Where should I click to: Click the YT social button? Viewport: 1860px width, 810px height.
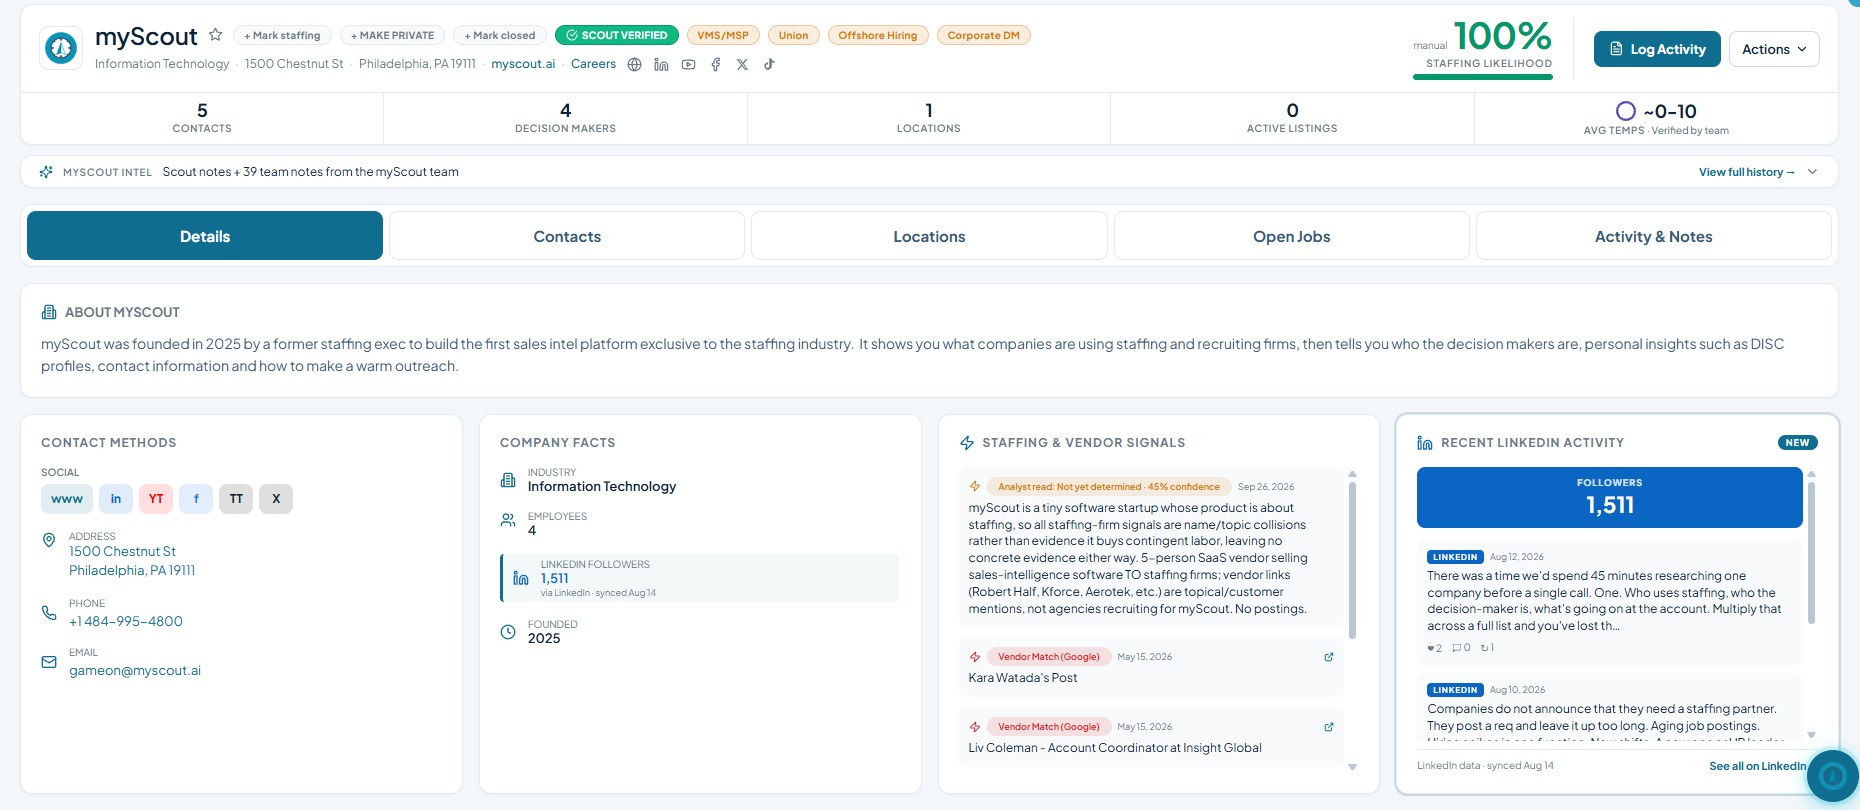[x=156, y=499]
